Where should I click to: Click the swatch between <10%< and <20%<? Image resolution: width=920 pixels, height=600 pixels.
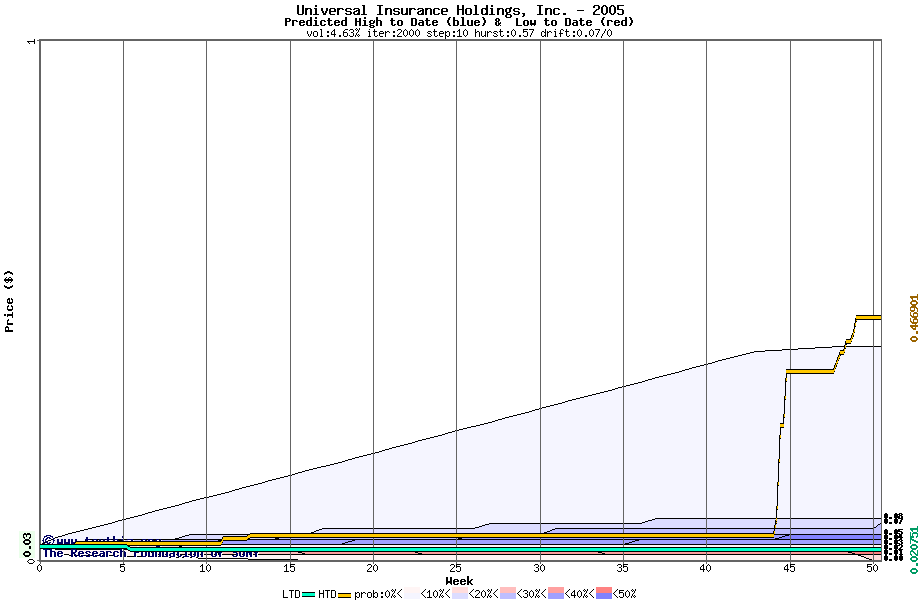(459, 593)
